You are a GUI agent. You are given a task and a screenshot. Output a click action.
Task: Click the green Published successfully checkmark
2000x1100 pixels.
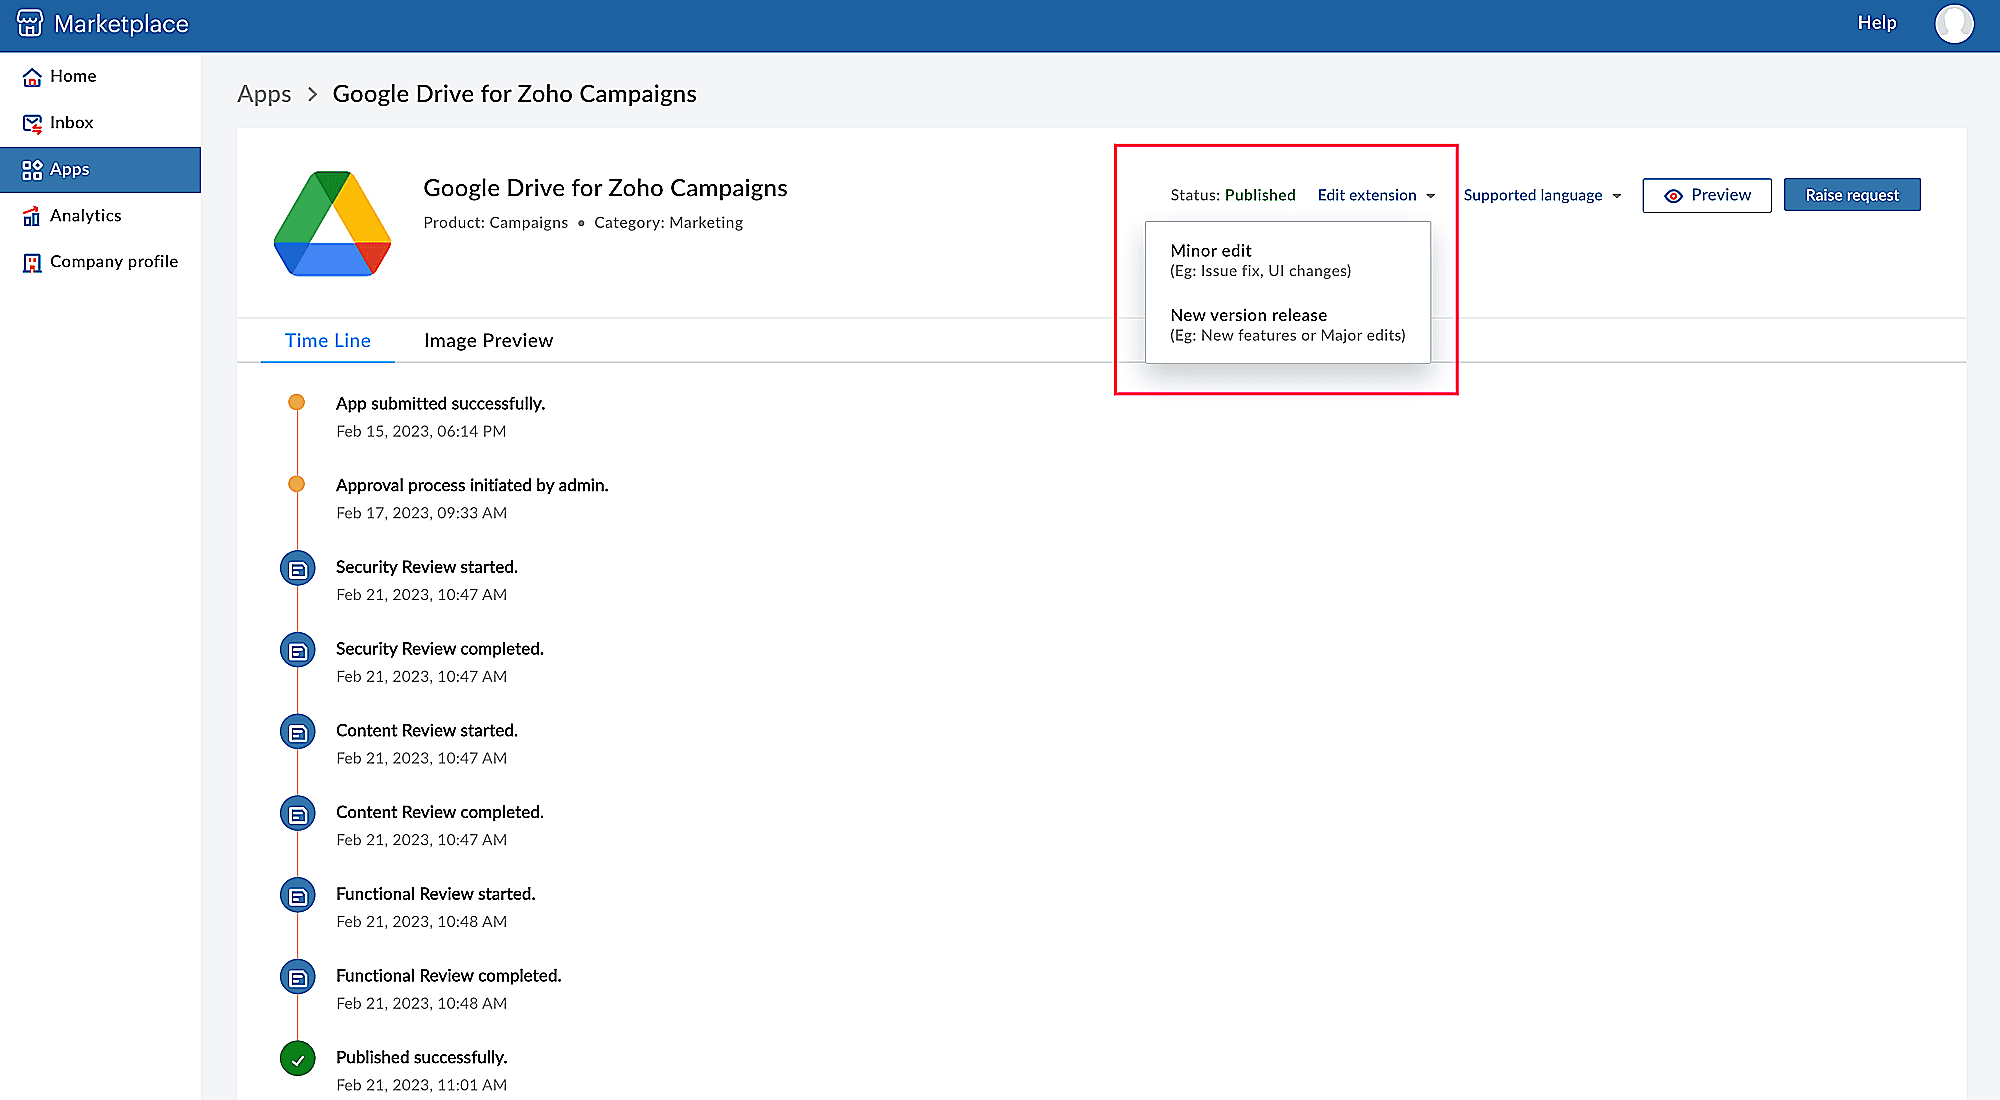click(298, 1058)
